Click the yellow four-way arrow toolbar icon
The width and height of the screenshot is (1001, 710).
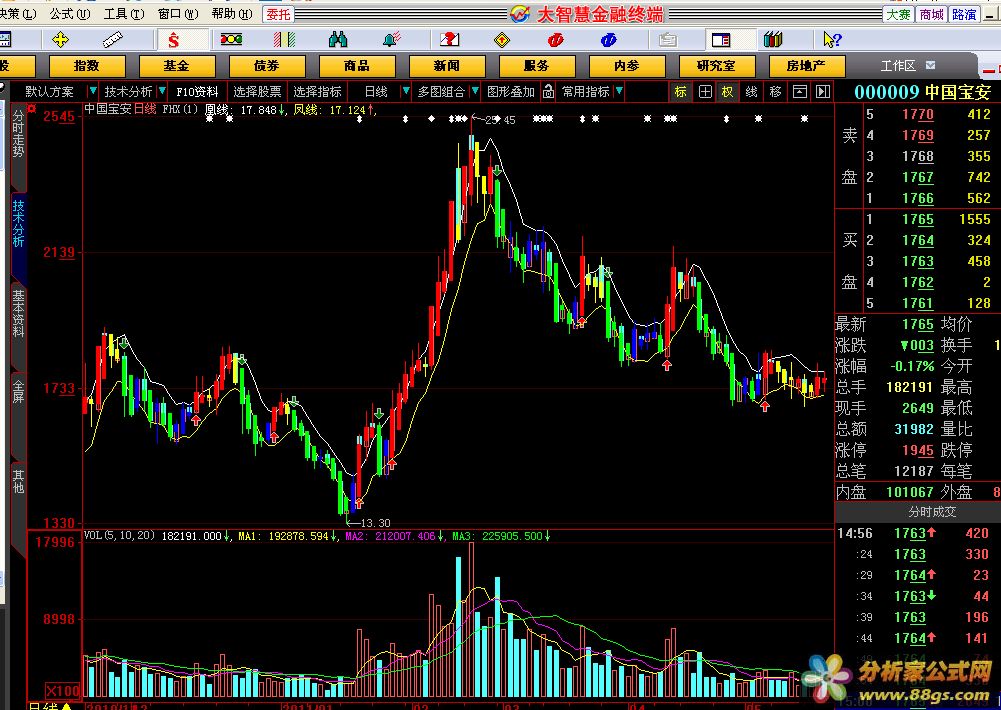(61, 40)
